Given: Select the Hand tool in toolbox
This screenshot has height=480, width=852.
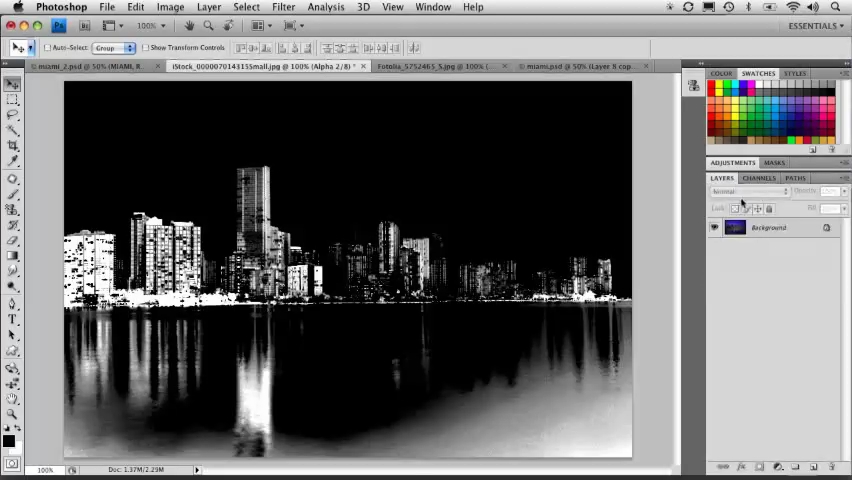Looking at the screenshot, I should point(12,399).
